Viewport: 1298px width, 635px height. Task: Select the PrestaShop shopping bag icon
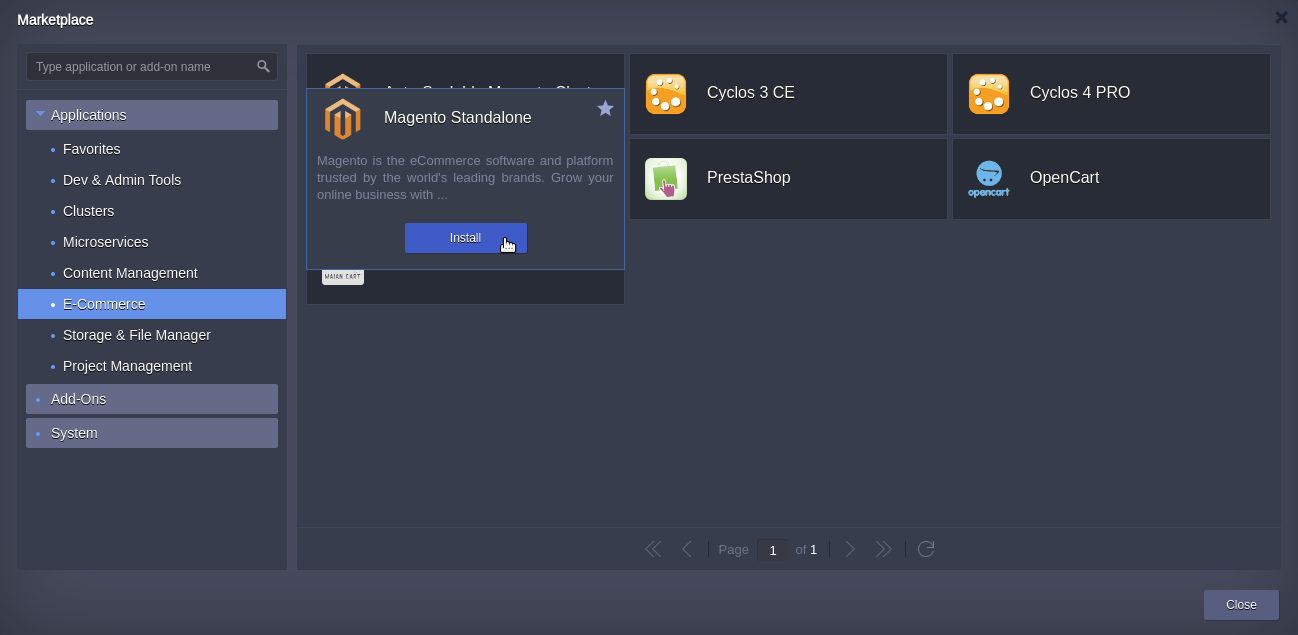(x=665, y=179)
